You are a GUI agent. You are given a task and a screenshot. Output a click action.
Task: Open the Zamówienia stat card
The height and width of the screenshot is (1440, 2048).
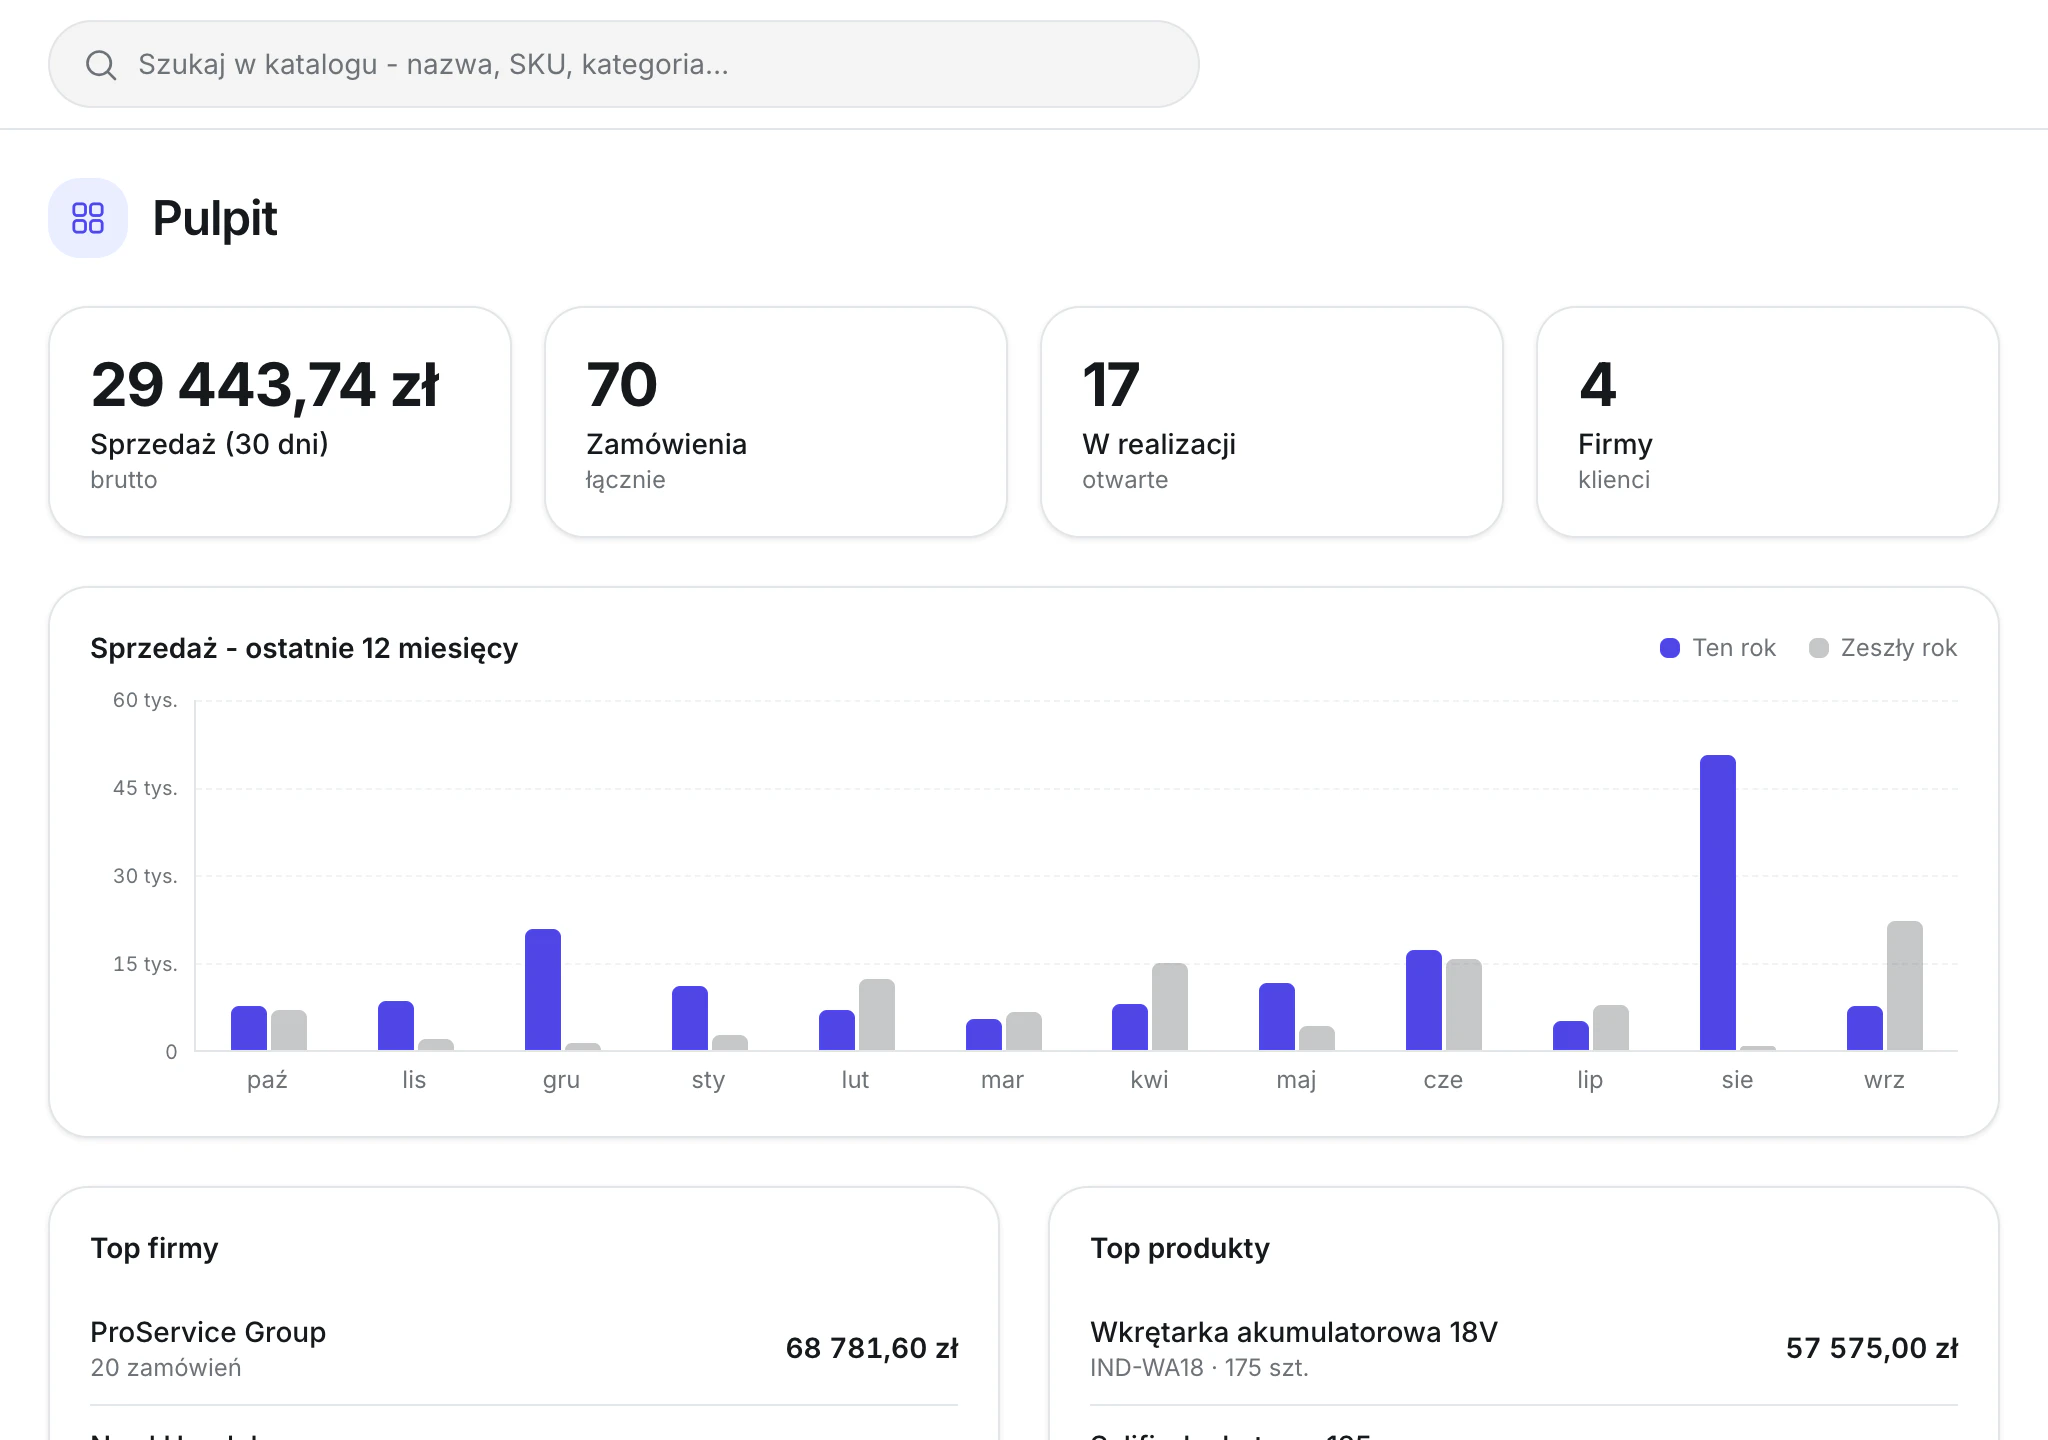tap(776, 422)
